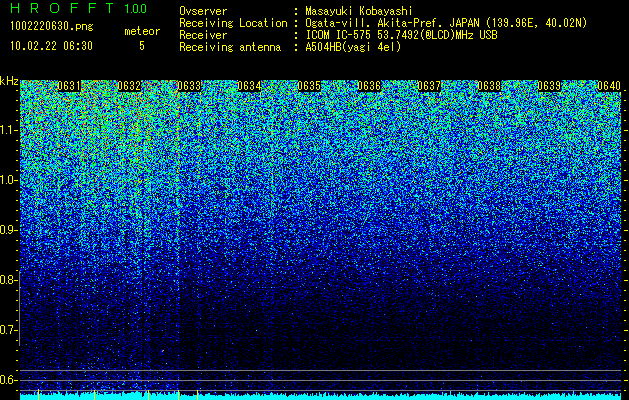This screenshot has height=400, width=629.
Task: Click the 0.8 frequency axis label
Action: 8,280
